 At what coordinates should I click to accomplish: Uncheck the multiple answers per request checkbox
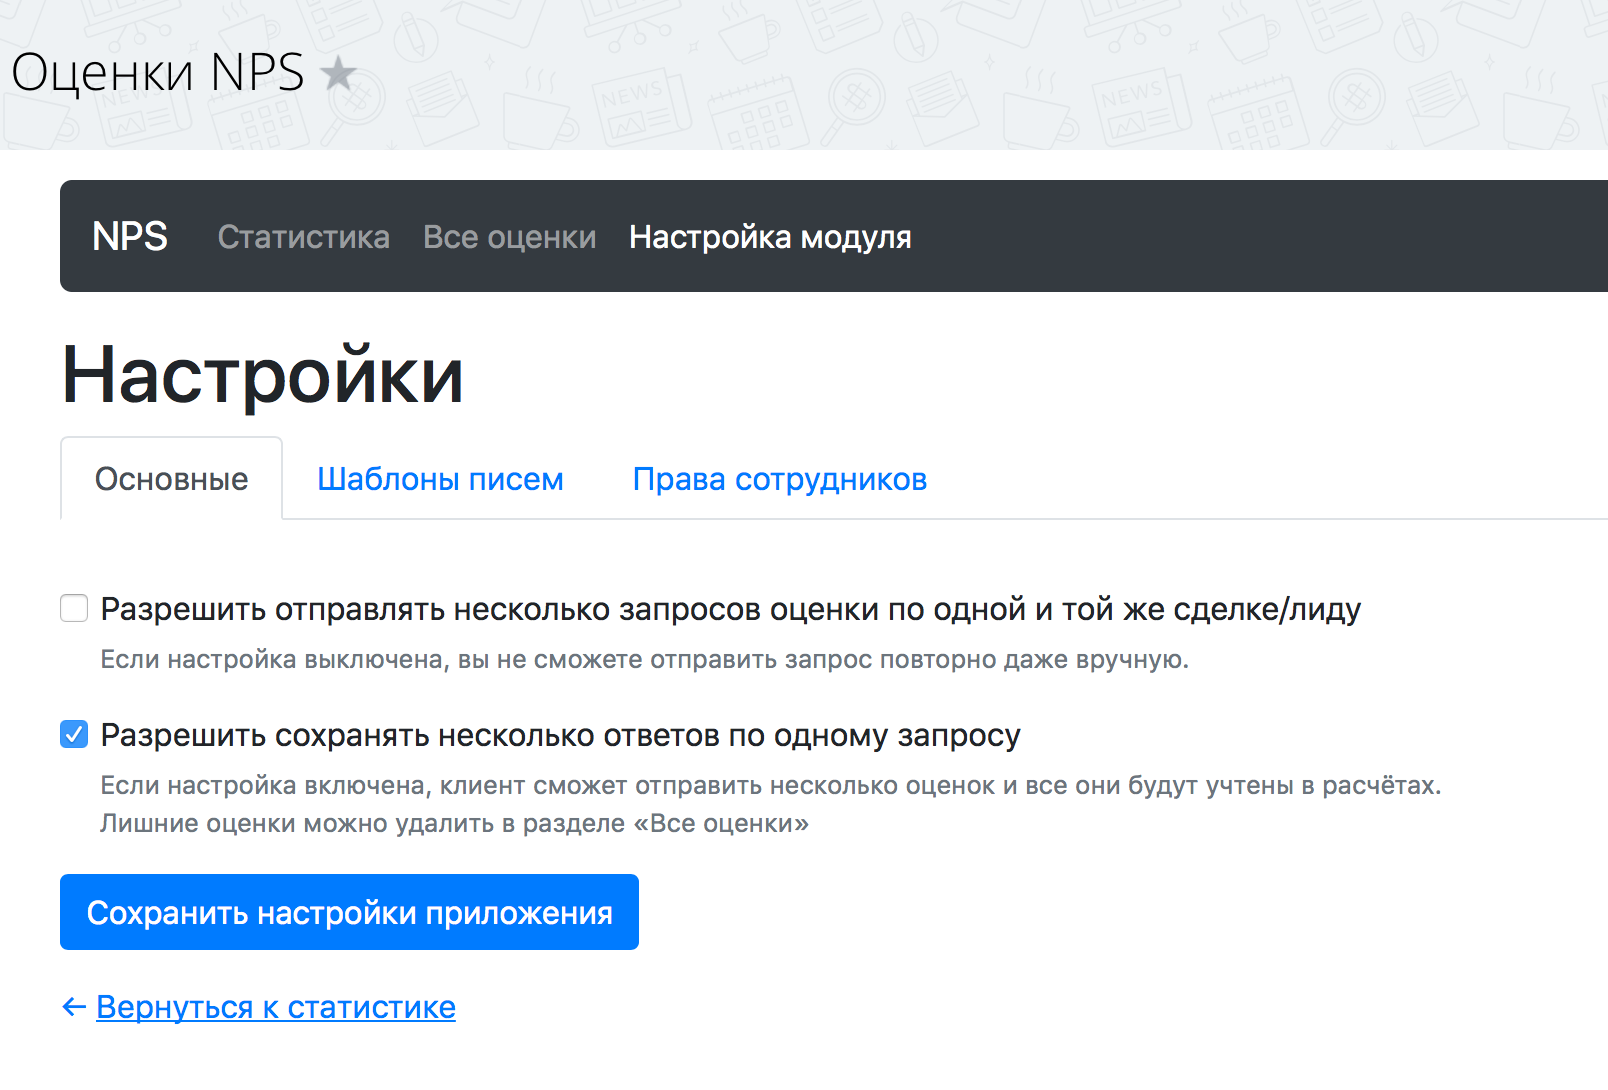click(x=74, y=734)
